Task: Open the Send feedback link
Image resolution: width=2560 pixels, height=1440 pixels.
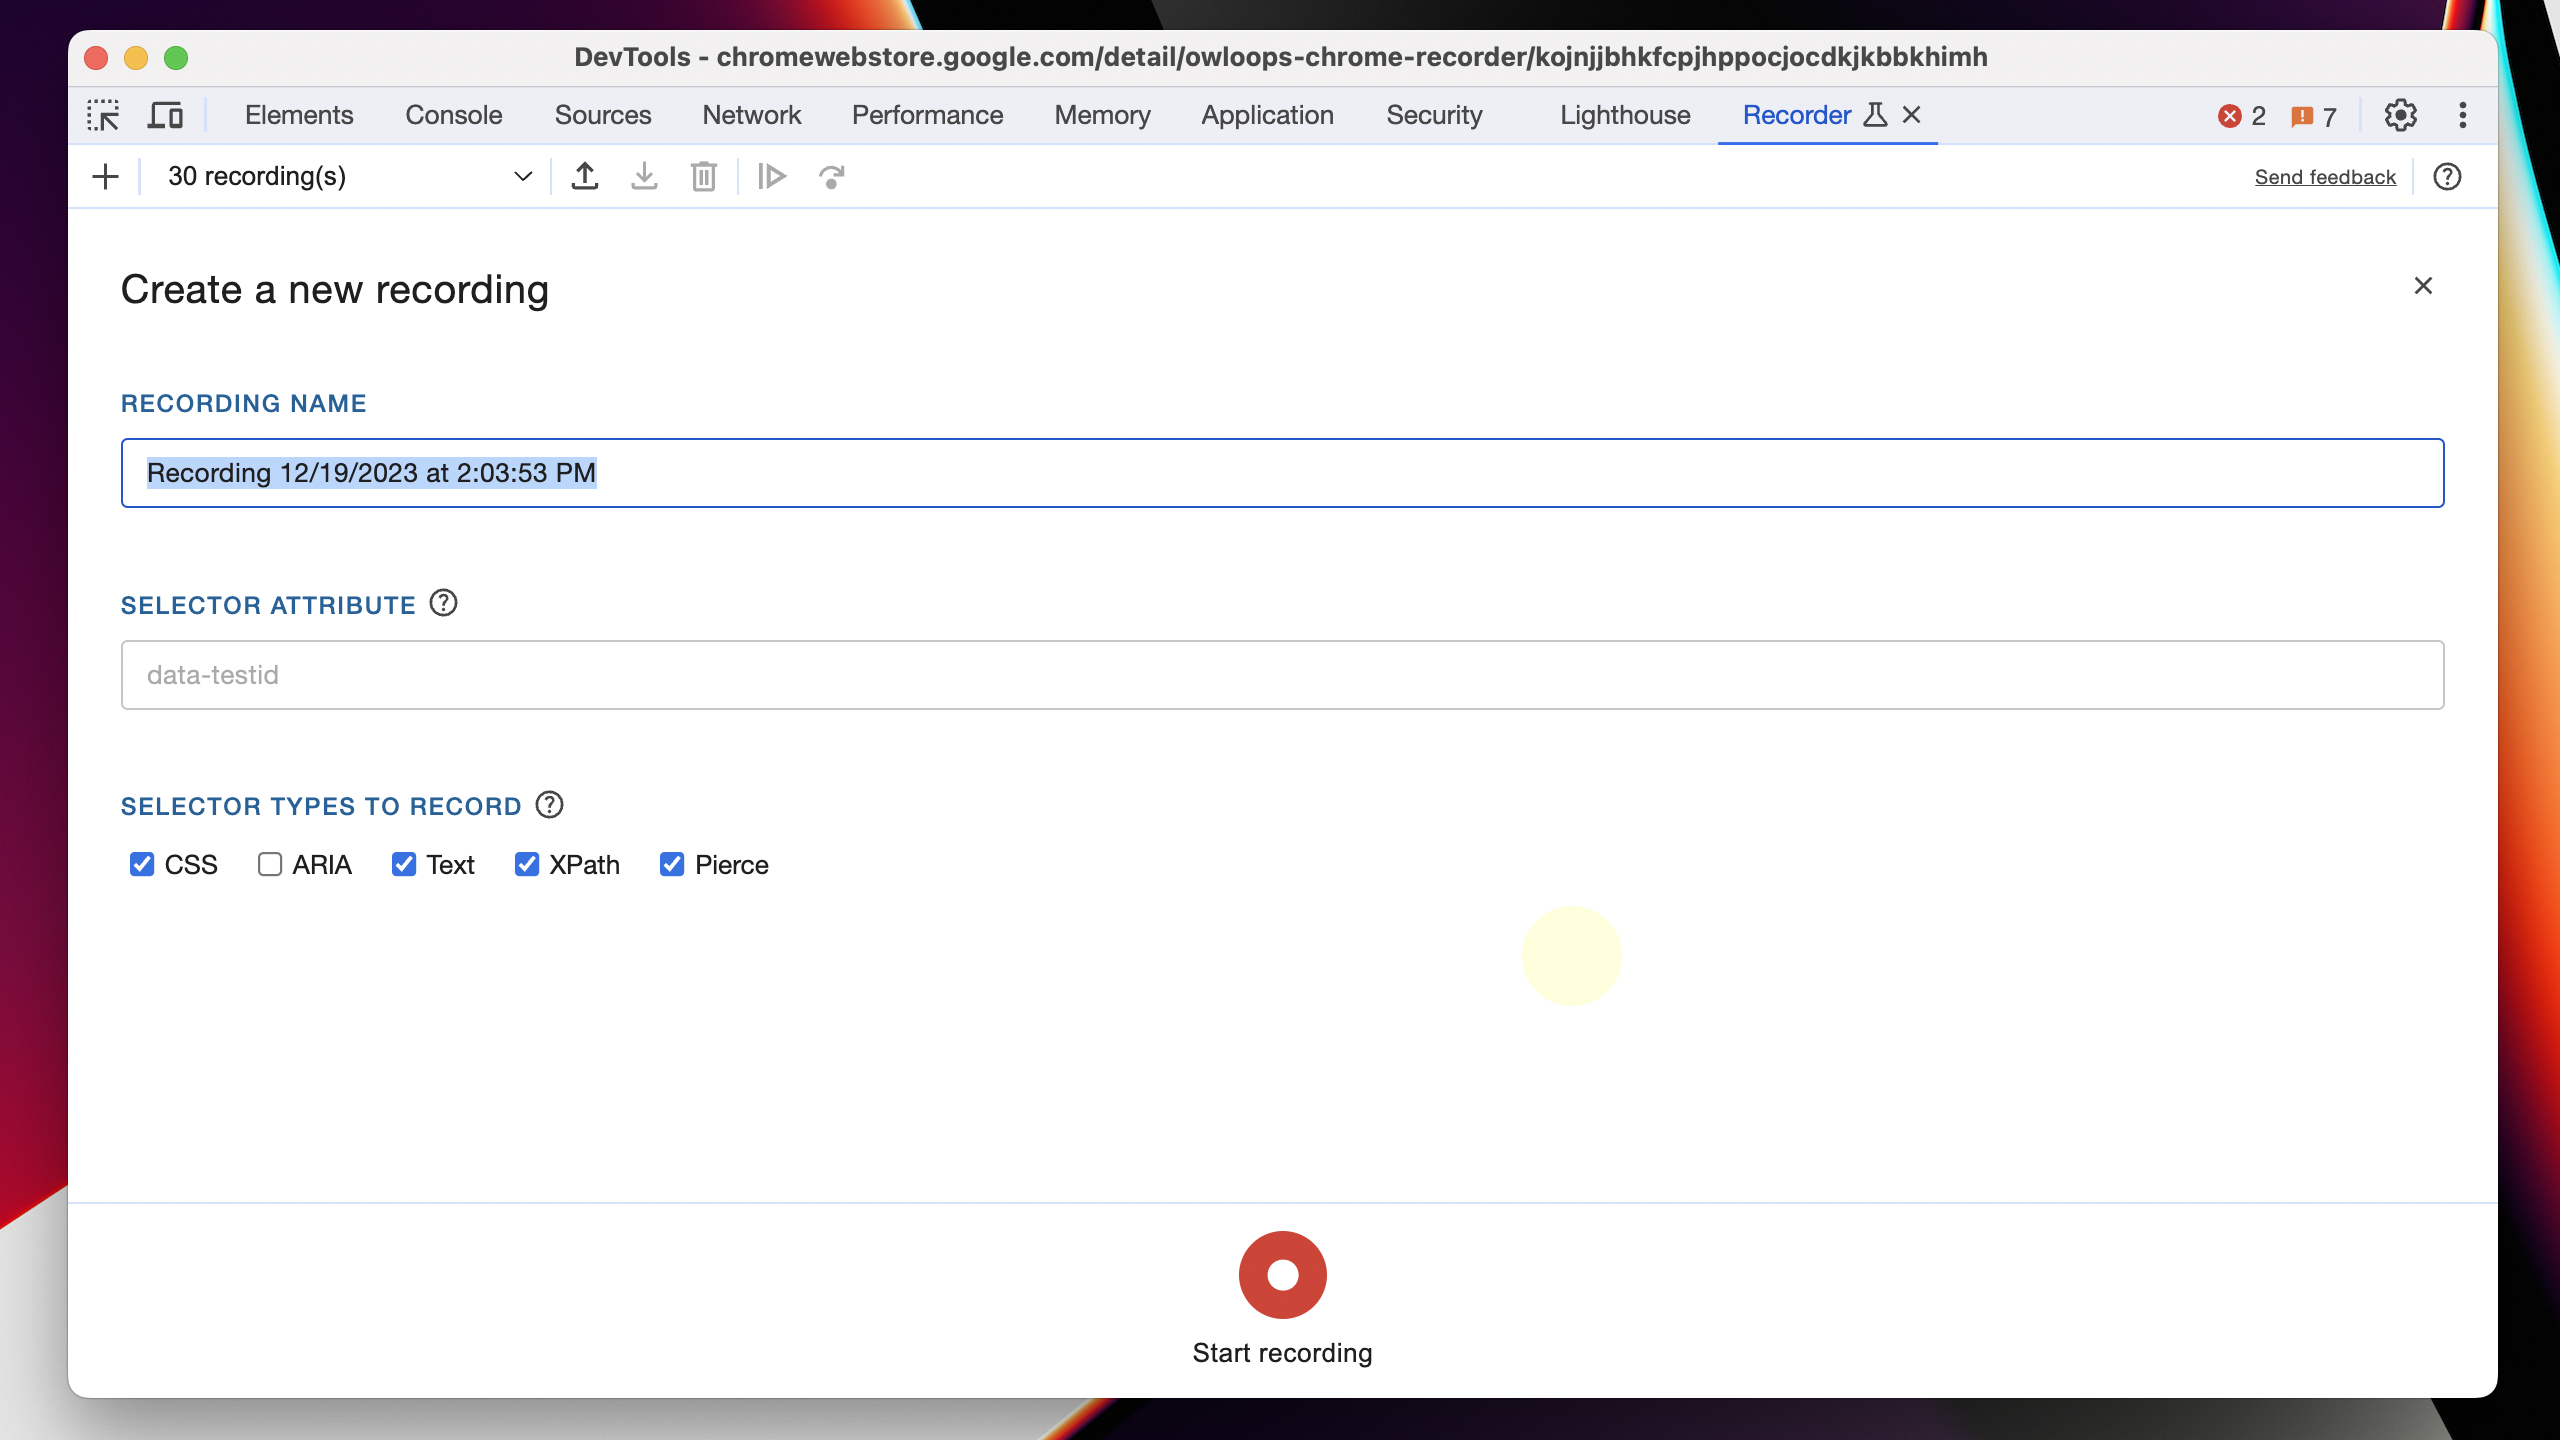Action: click(2325, 177)
